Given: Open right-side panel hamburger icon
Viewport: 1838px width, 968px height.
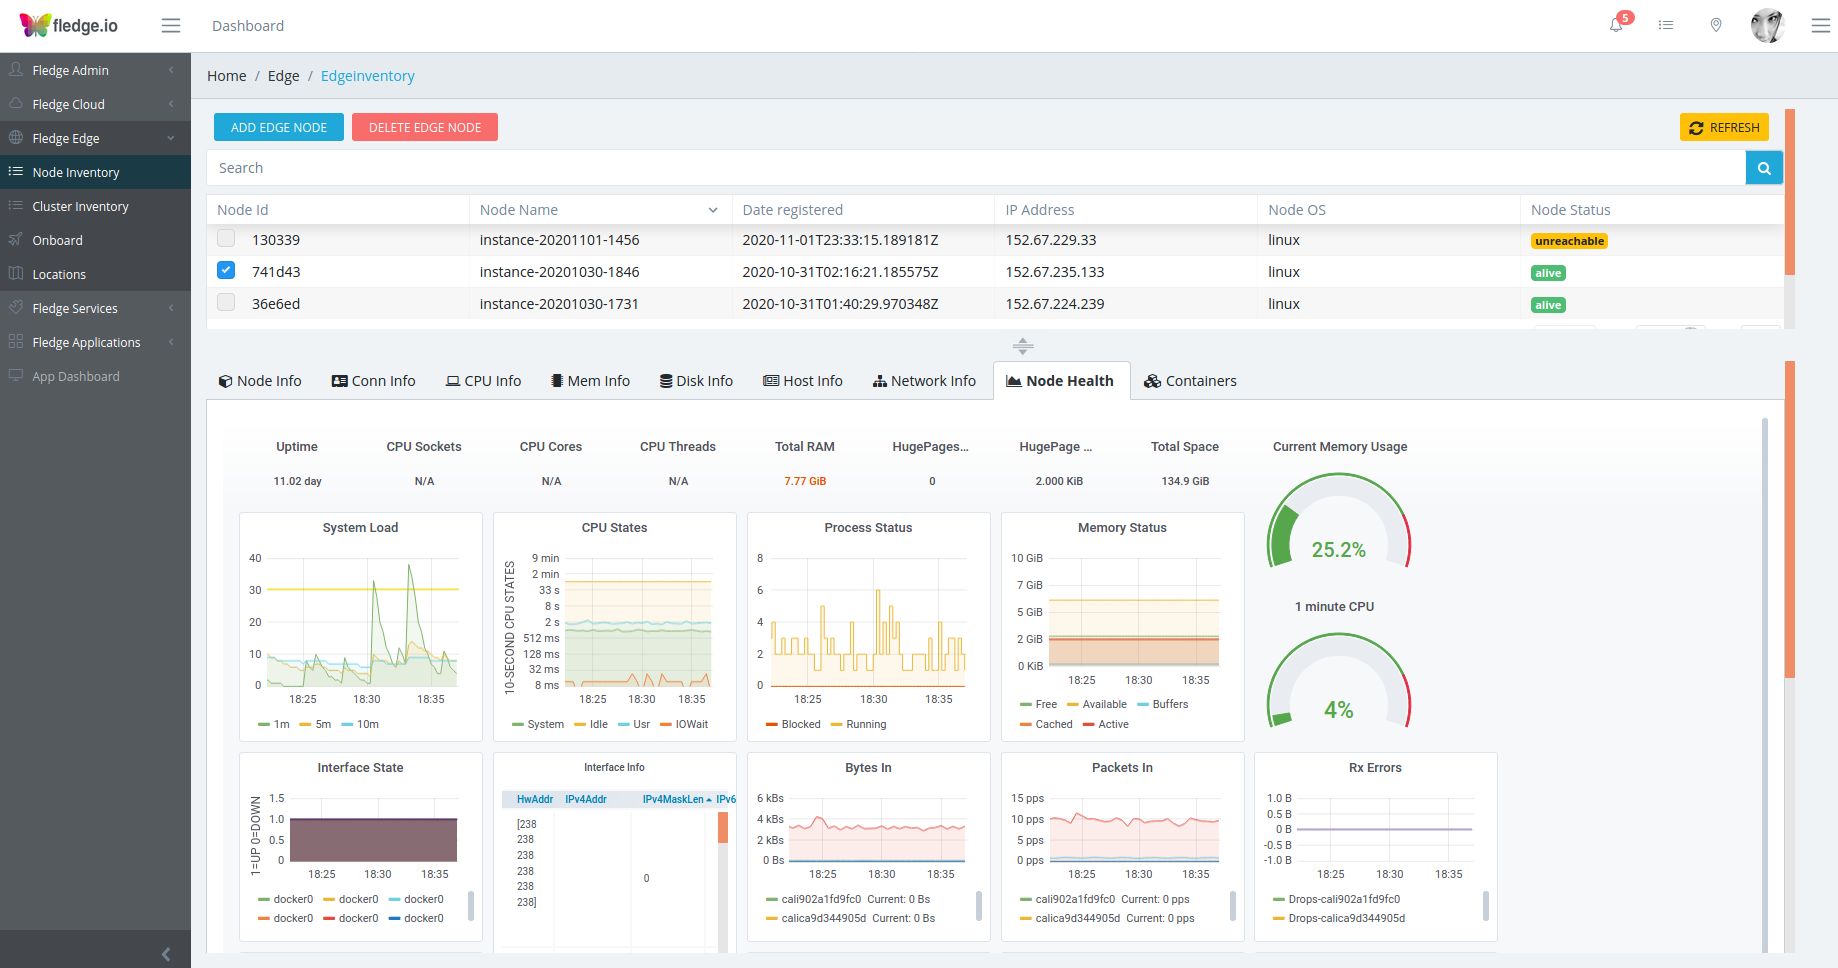Looking at the screenshot, I should (x=1820, y=26).
